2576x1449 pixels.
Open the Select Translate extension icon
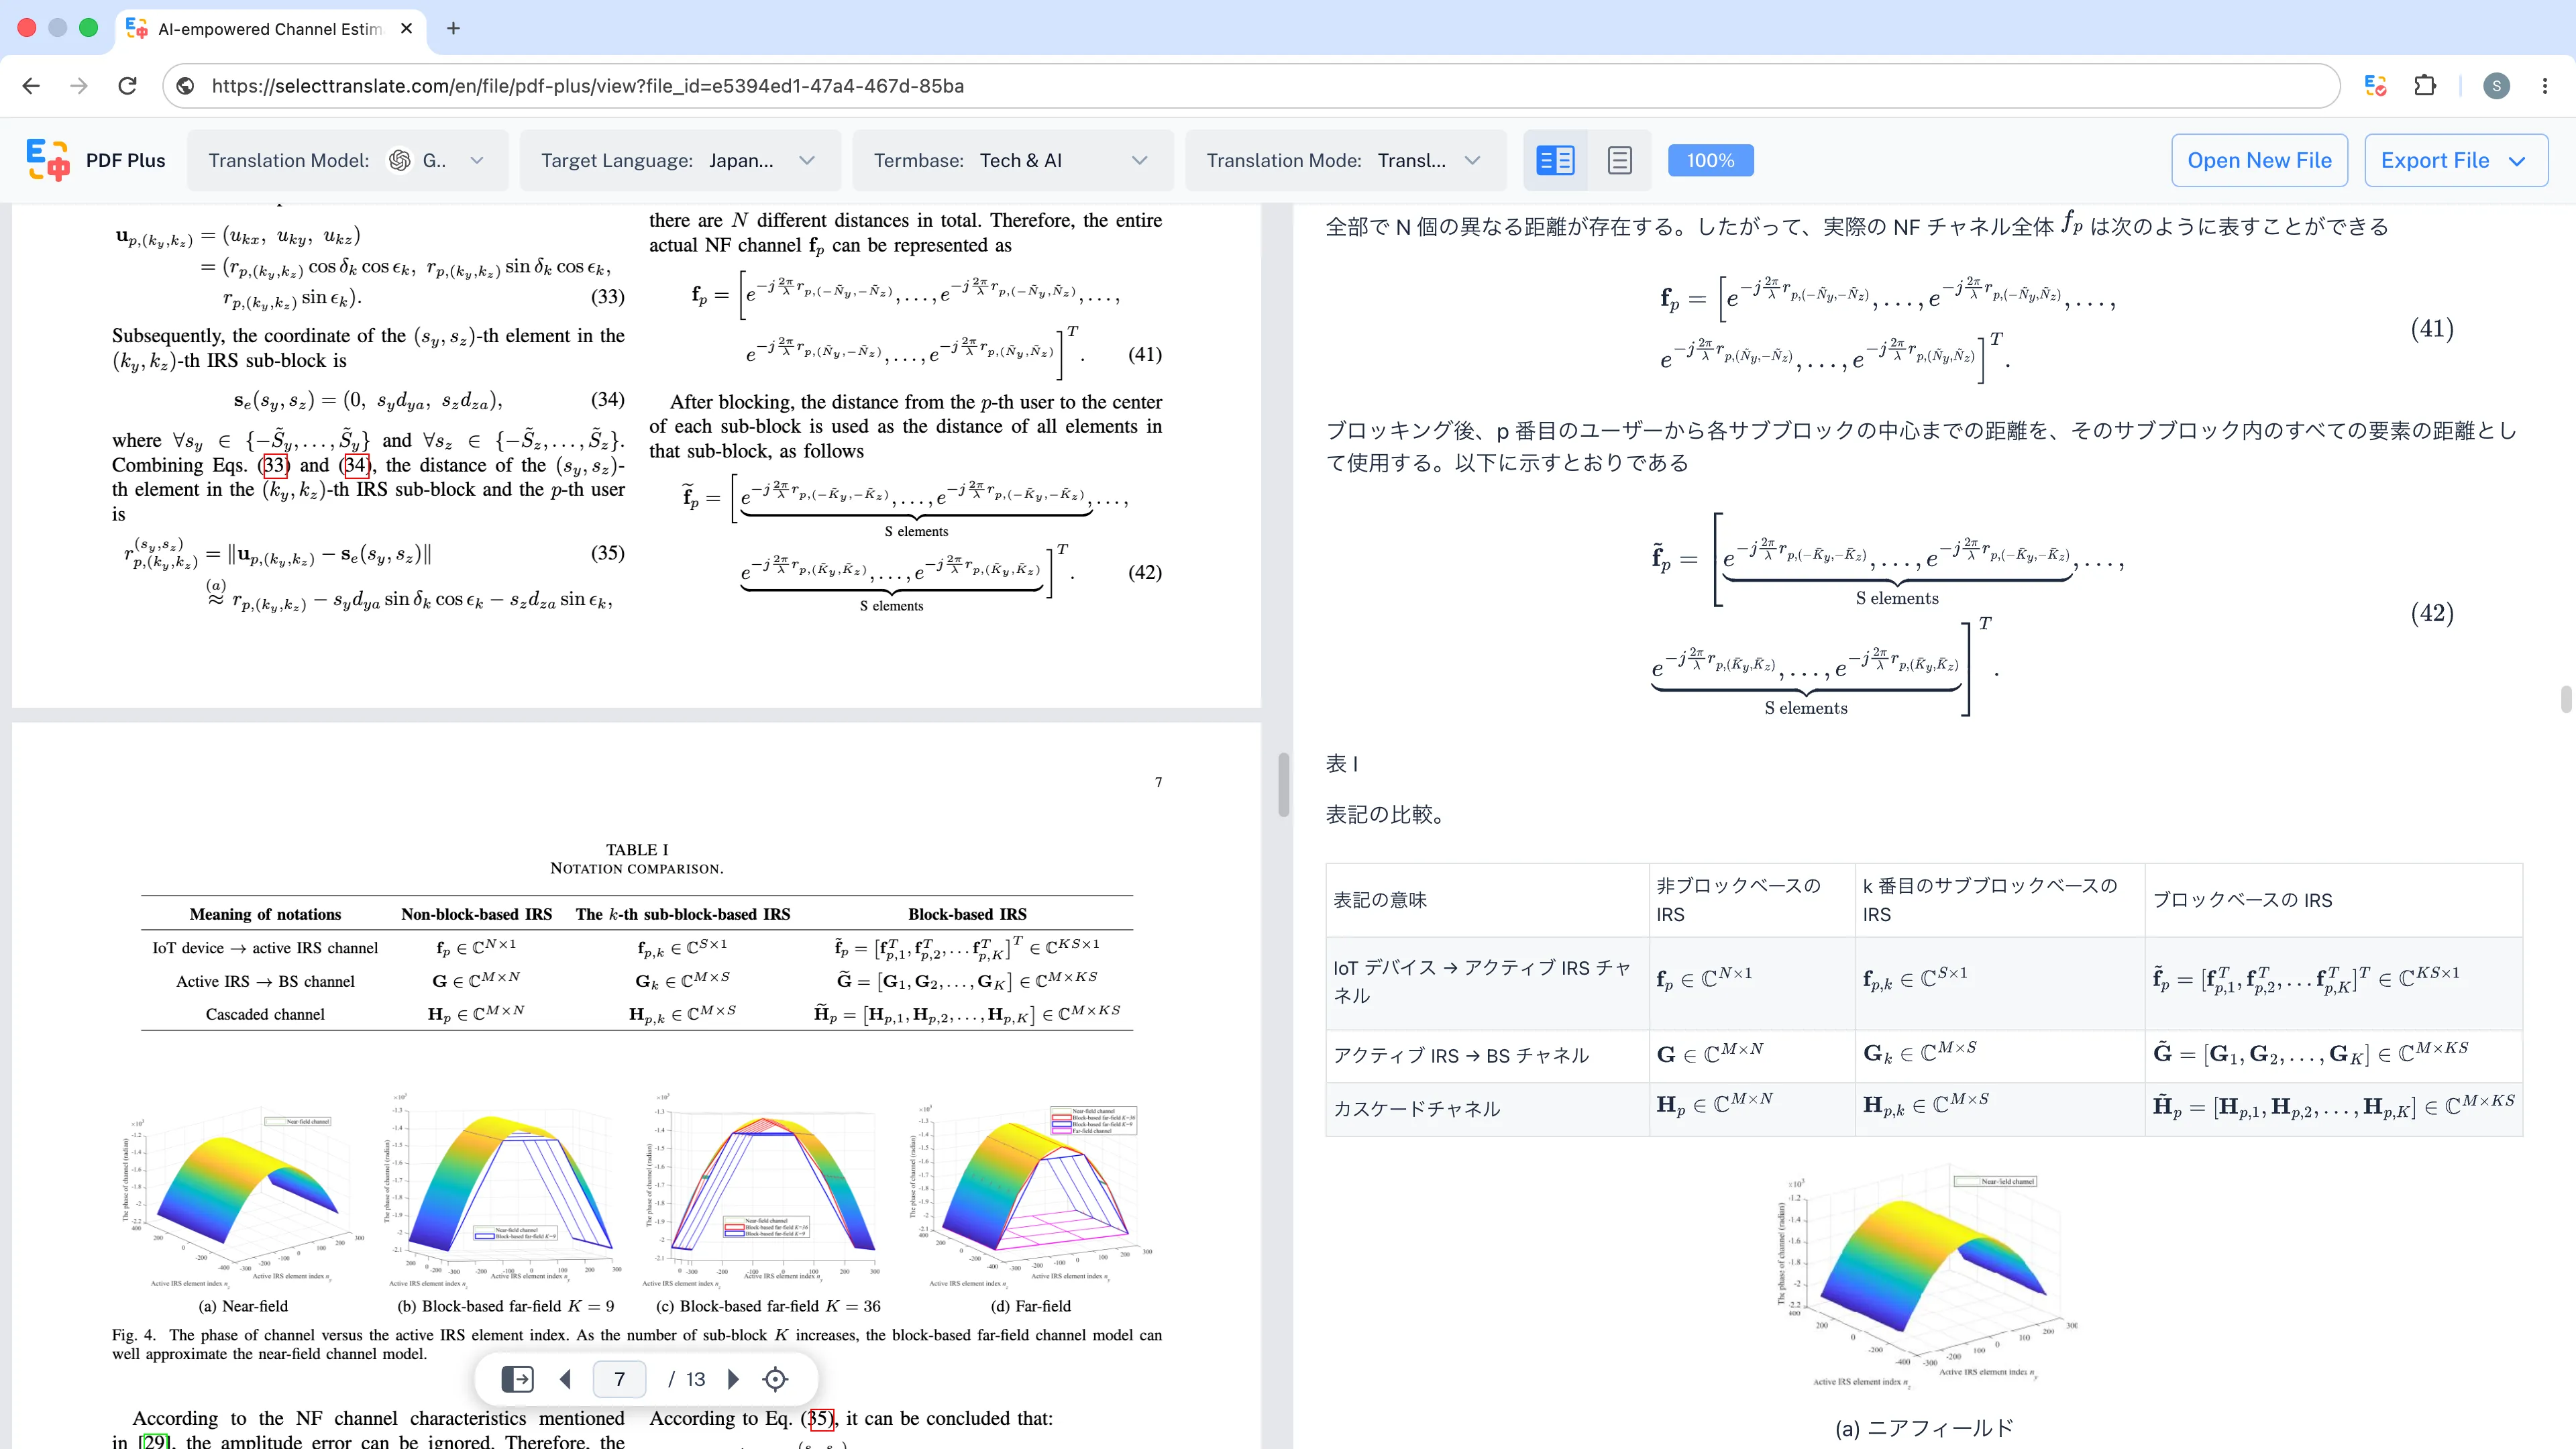point(2376,86)
